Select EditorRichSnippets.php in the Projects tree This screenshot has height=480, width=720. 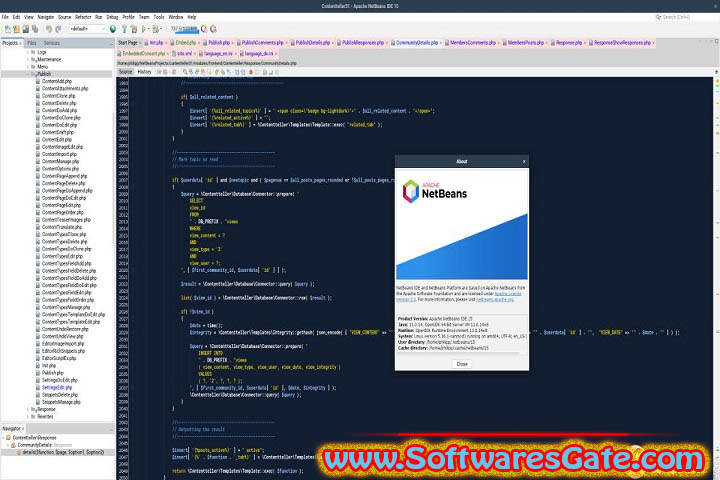point(63,351)
